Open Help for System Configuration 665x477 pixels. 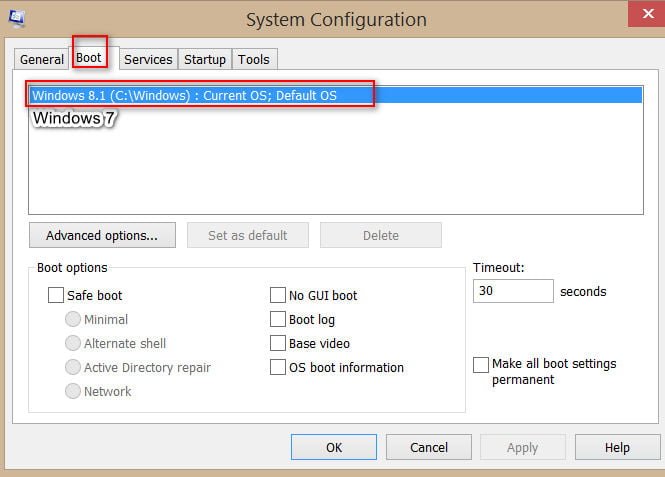pyautogui.click(x=618, y=447)
